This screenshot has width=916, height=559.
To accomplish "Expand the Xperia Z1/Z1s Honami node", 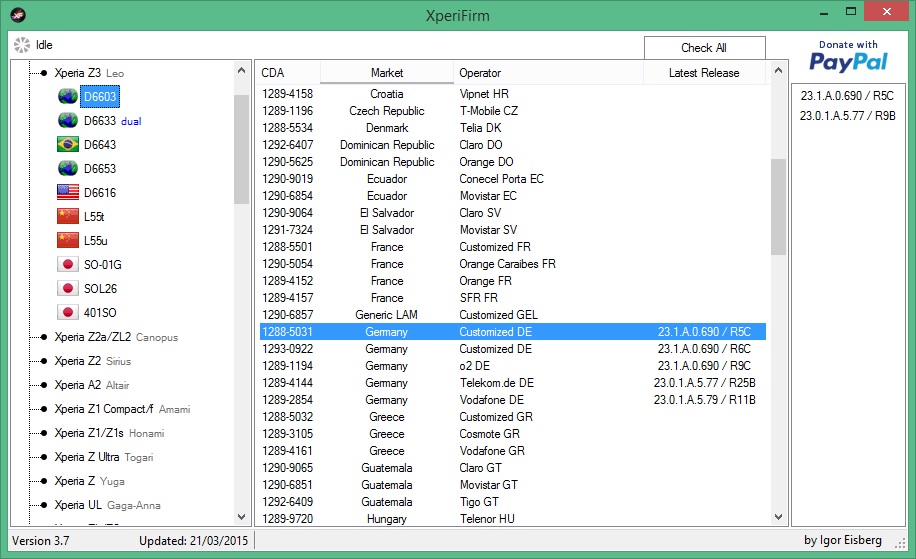I will [44, 433].
